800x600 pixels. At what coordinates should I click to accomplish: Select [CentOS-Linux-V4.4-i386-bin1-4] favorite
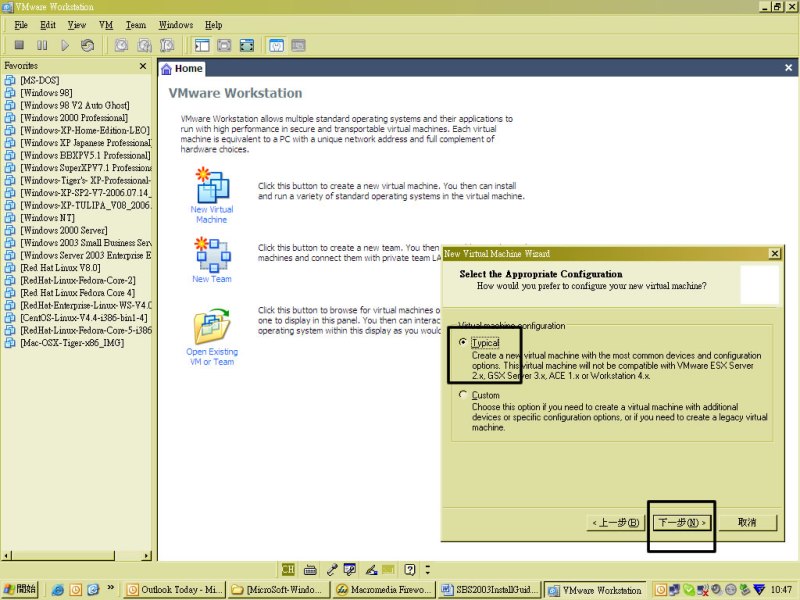pyautogui.click(x=84, y=317)
